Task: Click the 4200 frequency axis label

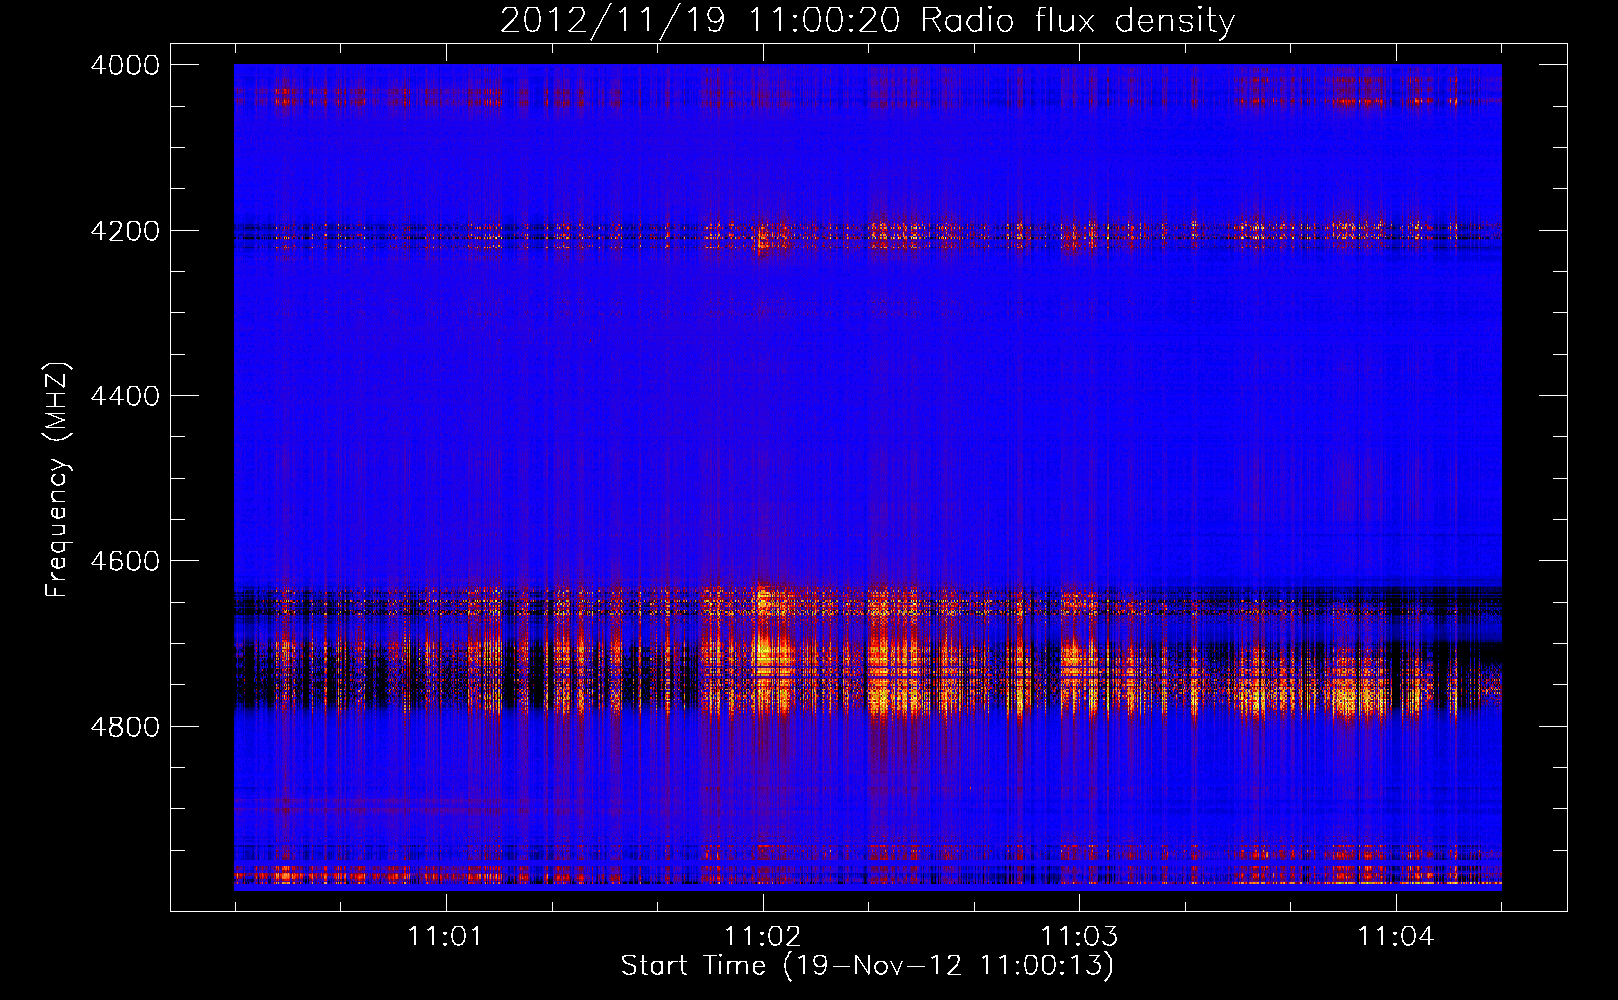Action: 125,231
